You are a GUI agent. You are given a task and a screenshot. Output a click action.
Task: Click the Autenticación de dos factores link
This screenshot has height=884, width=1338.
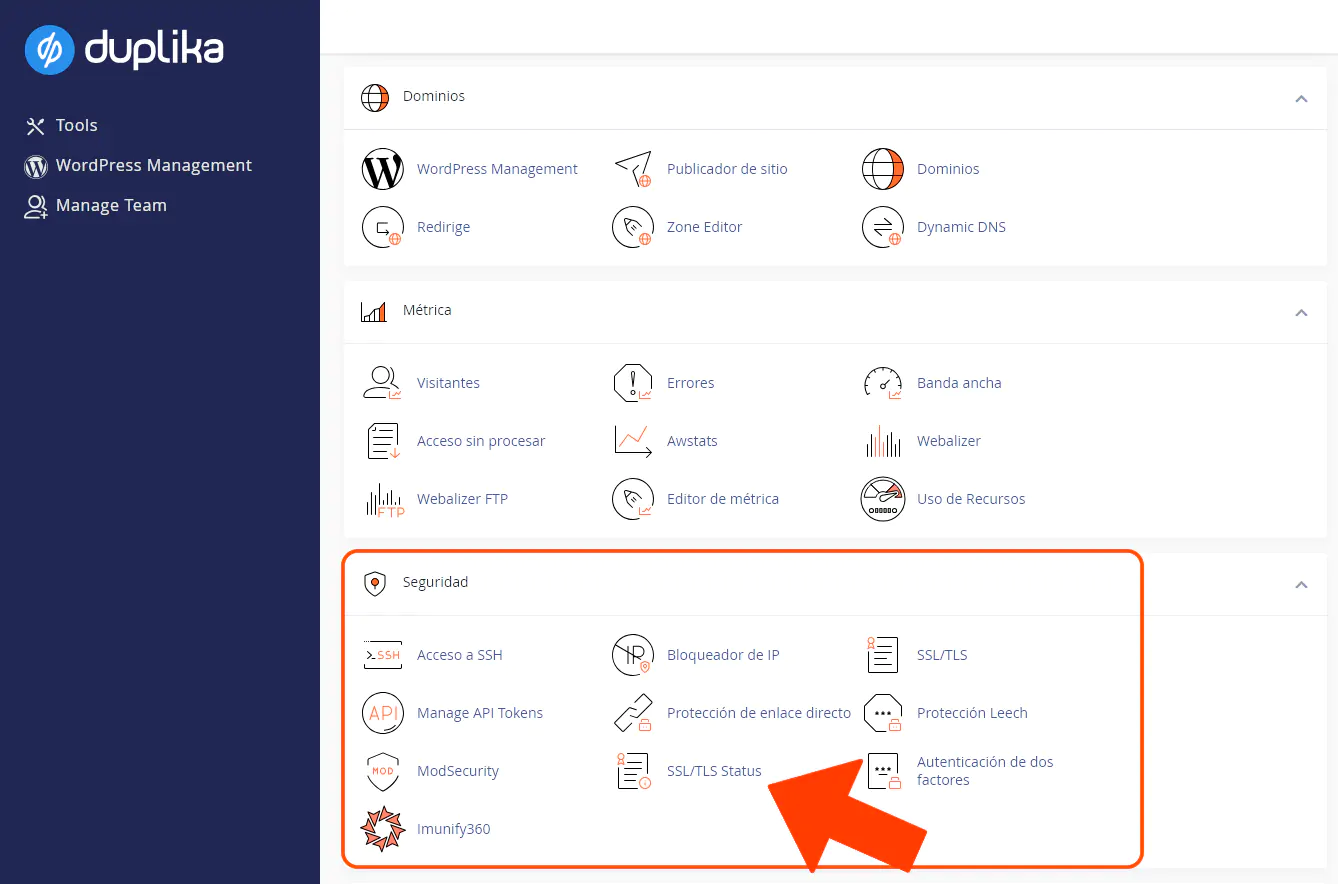tap(984, 771)
